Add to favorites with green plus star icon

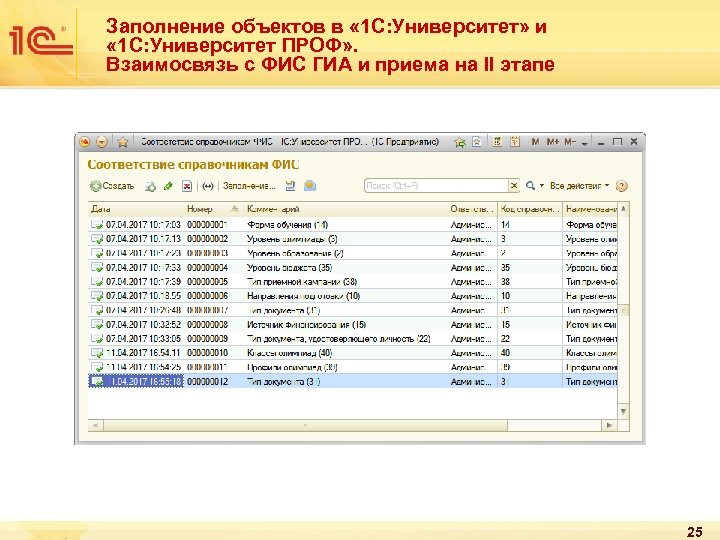click(x=460, y=142)
